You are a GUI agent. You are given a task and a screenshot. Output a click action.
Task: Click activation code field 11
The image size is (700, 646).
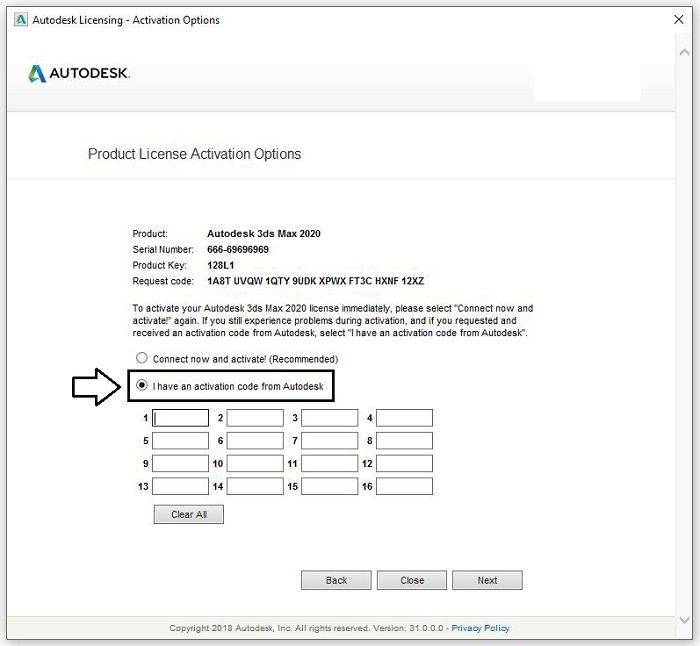329,463
